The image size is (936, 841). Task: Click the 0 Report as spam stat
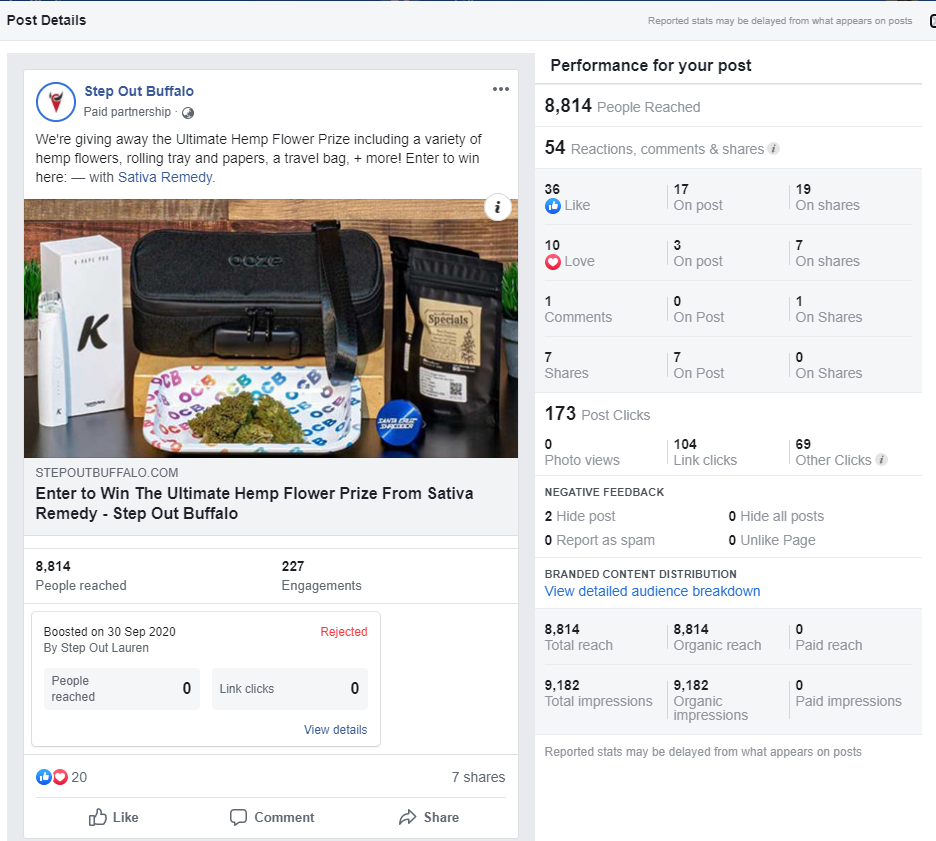pyautogui.click(x=599, y=540)
